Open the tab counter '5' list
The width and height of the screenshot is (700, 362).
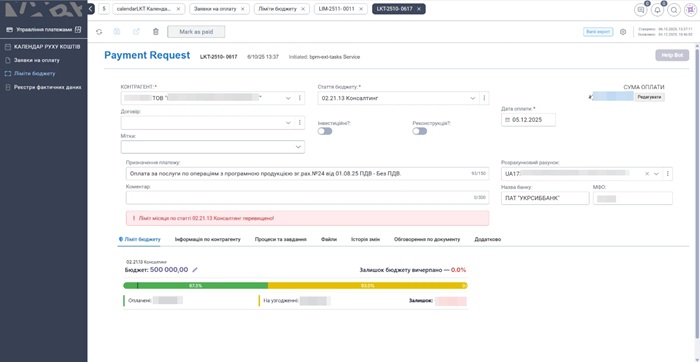(104, 9)
